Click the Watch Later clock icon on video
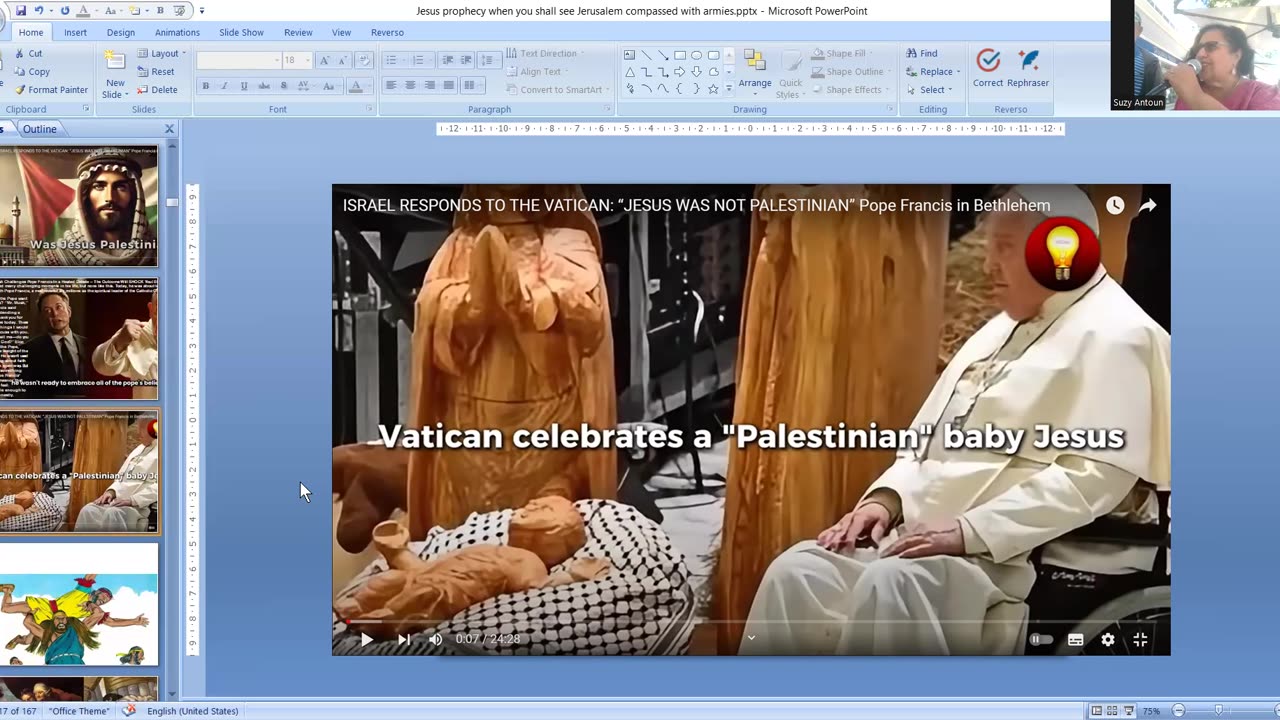This screenshot has height=720, width=1280. pyautogui.click(x=1115, y=205)
